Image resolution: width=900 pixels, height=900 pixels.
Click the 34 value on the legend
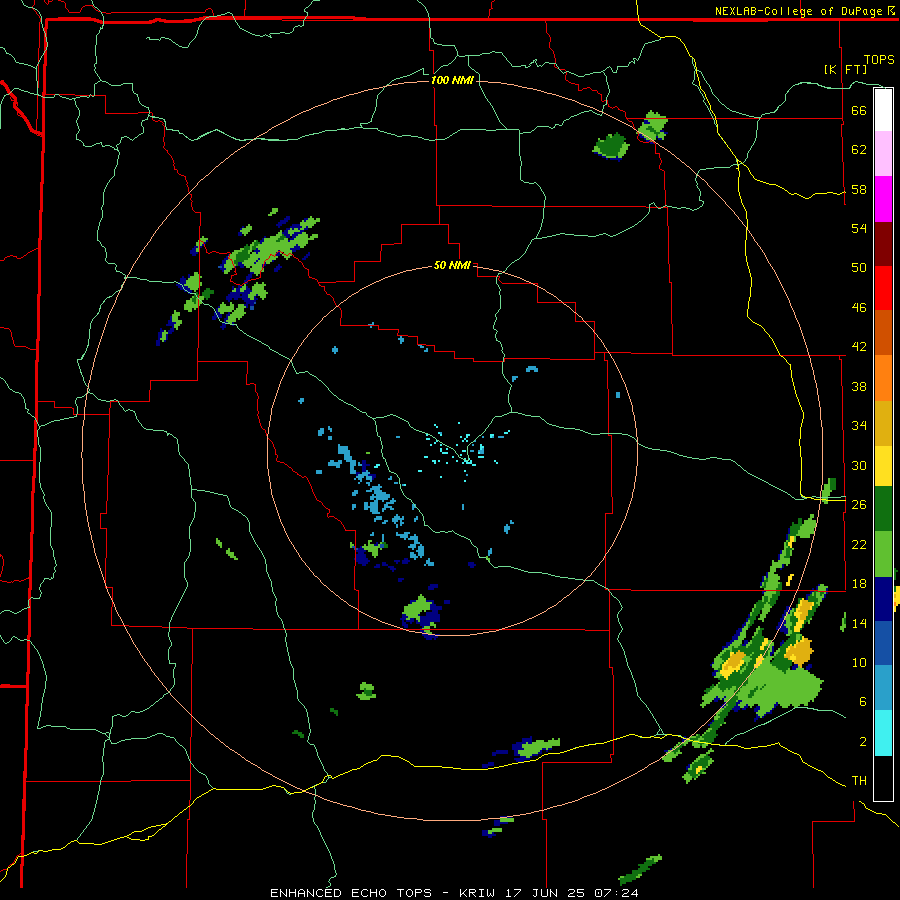pyautogui.click(x=859, y=425)
